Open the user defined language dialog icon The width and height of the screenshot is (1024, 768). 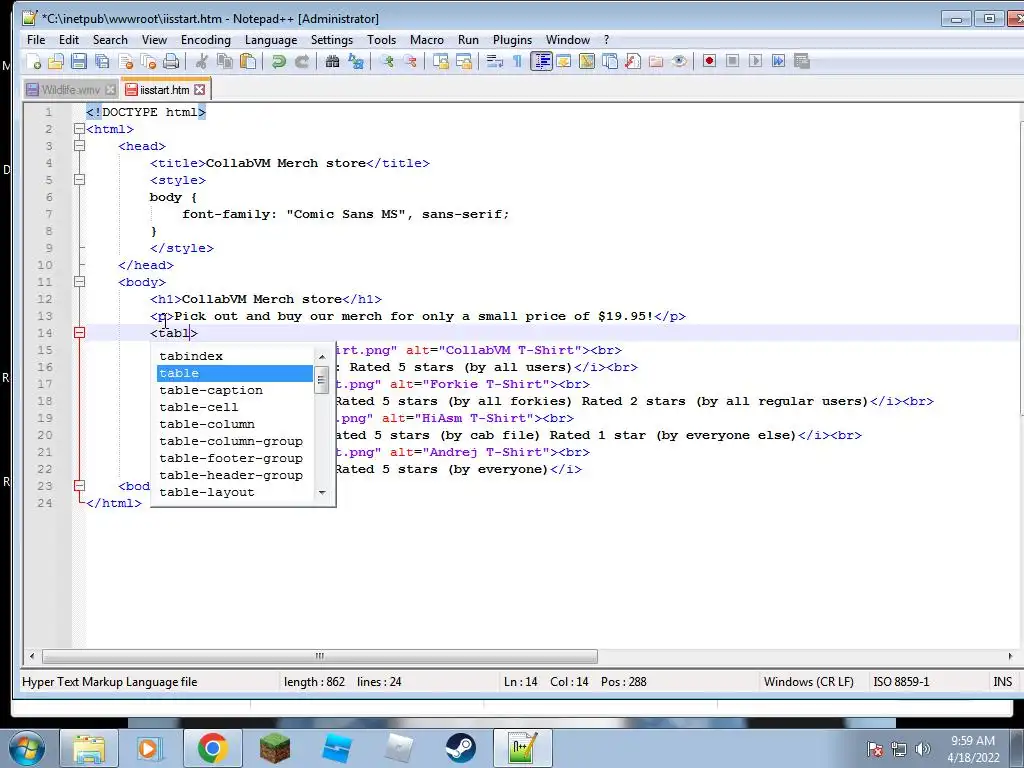tap(564, 61)
